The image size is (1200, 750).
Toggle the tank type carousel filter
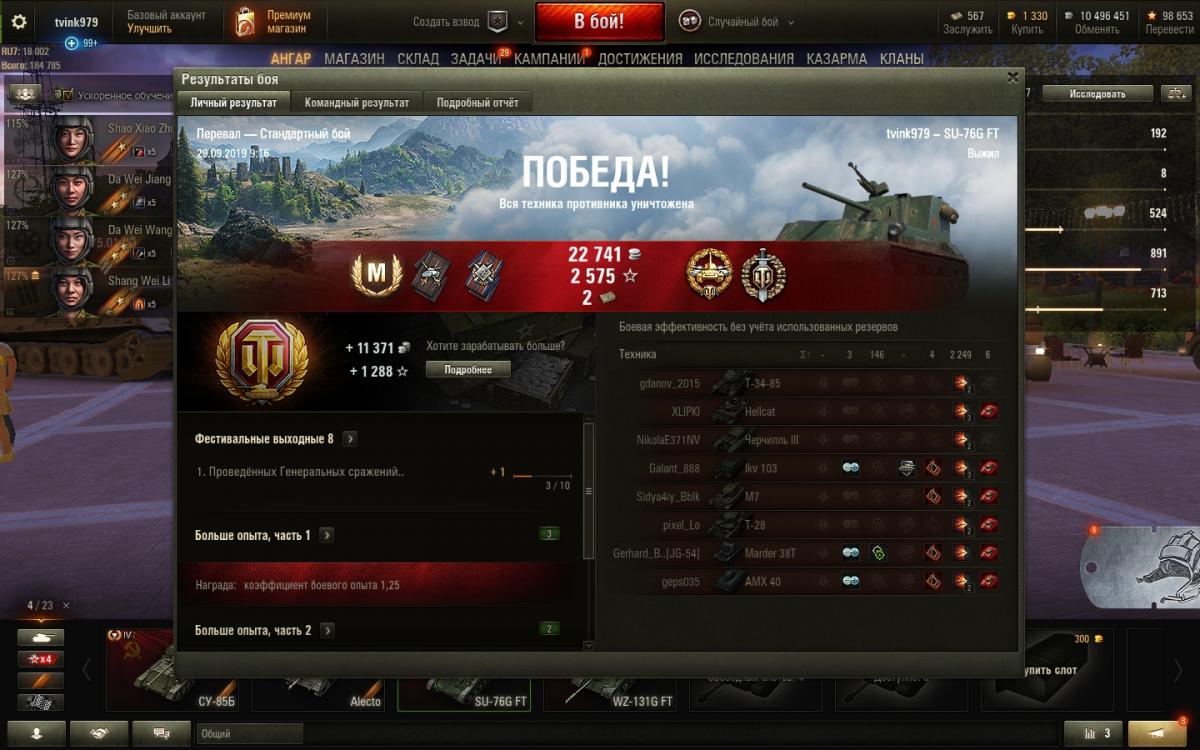tap(41, 637)
